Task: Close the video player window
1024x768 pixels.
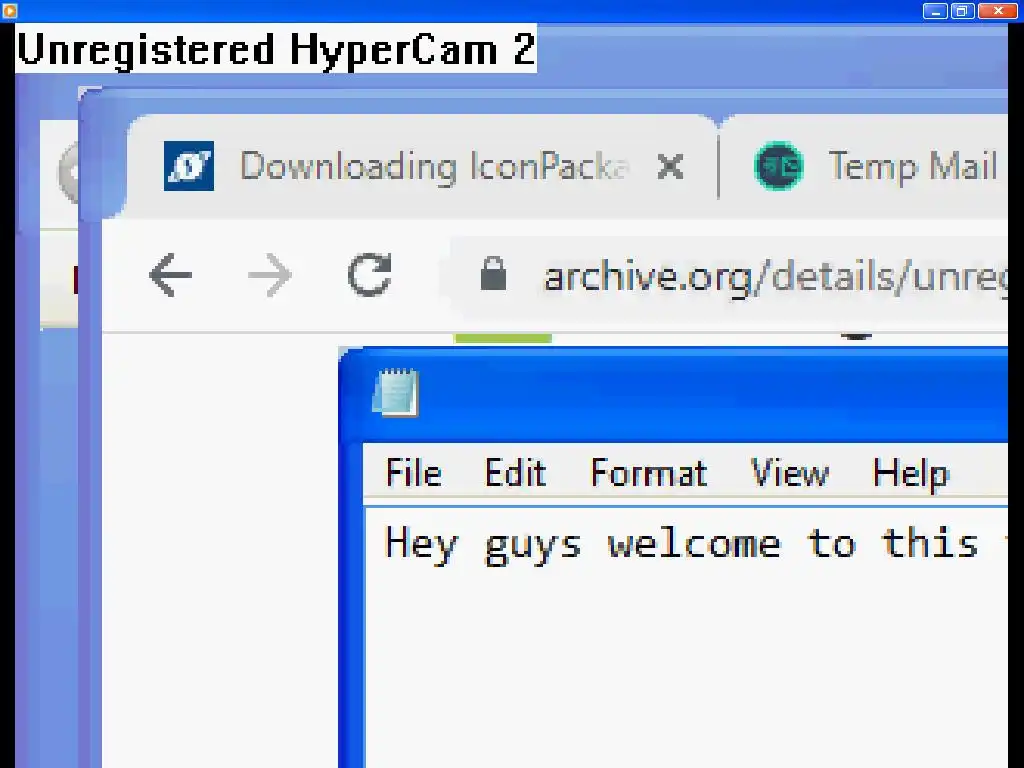Action: tap(998, 11)
